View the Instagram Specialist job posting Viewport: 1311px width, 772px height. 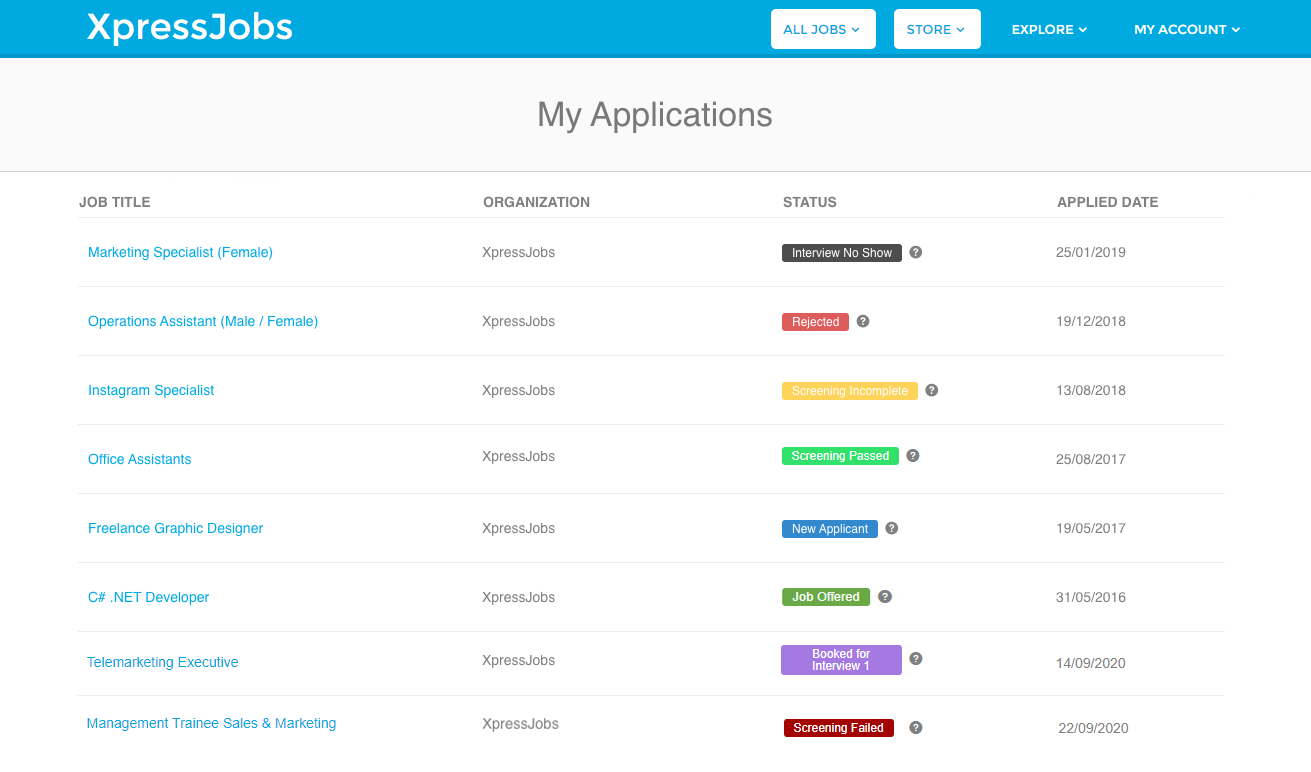(x=151, y=390)
